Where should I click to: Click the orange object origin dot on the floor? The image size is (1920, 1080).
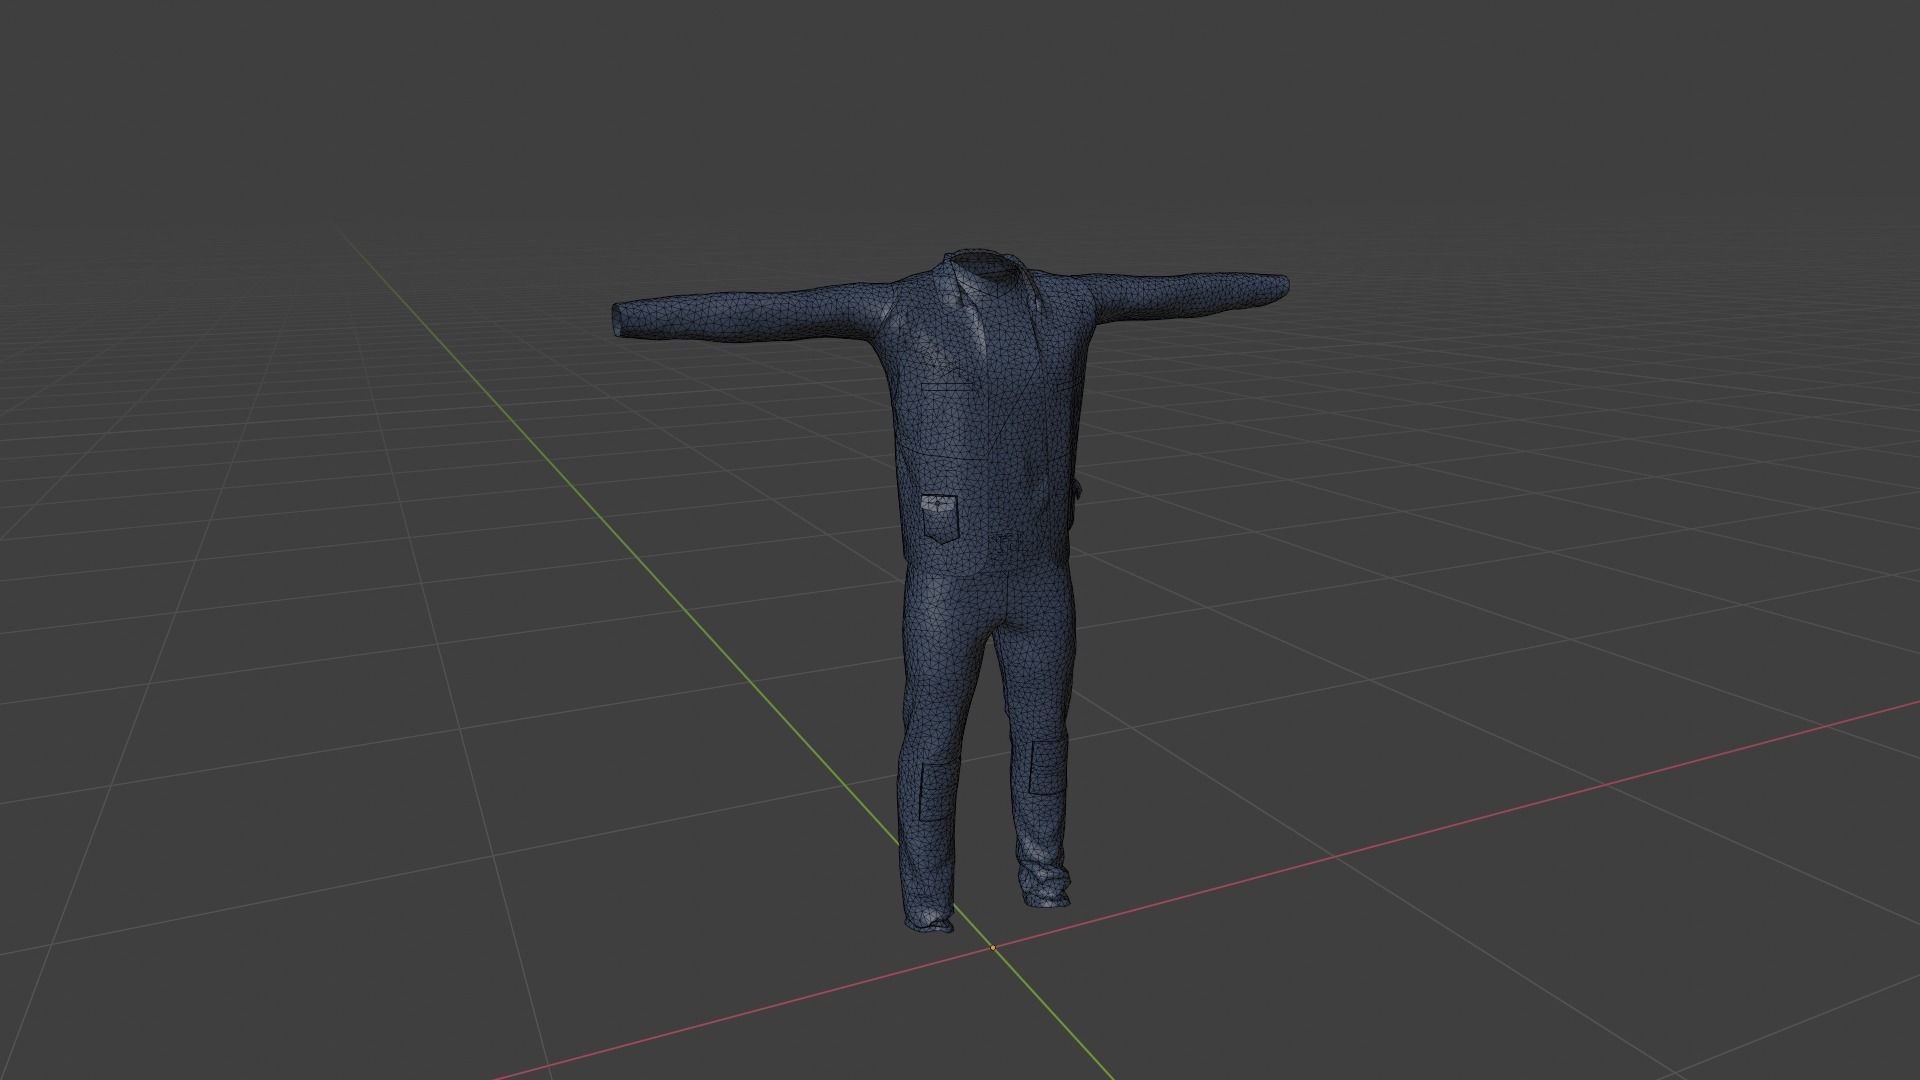[992, 947]
